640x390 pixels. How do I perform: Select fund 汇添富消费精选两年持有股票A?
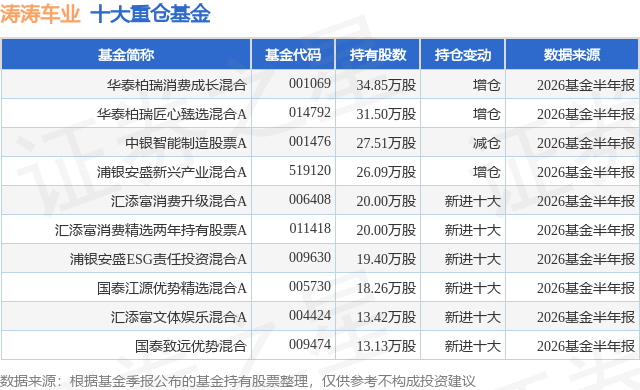151,230
